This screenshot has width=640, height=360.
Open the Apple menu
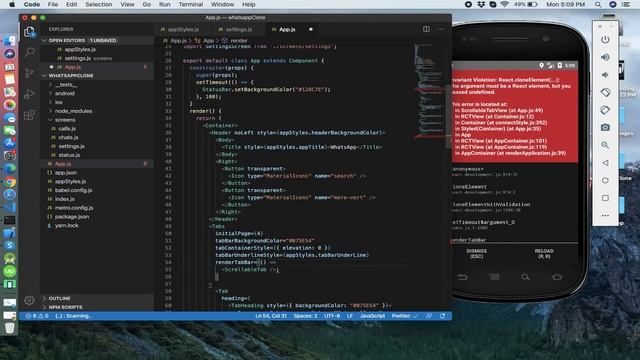pyautogui.click(x=12, y=4)
